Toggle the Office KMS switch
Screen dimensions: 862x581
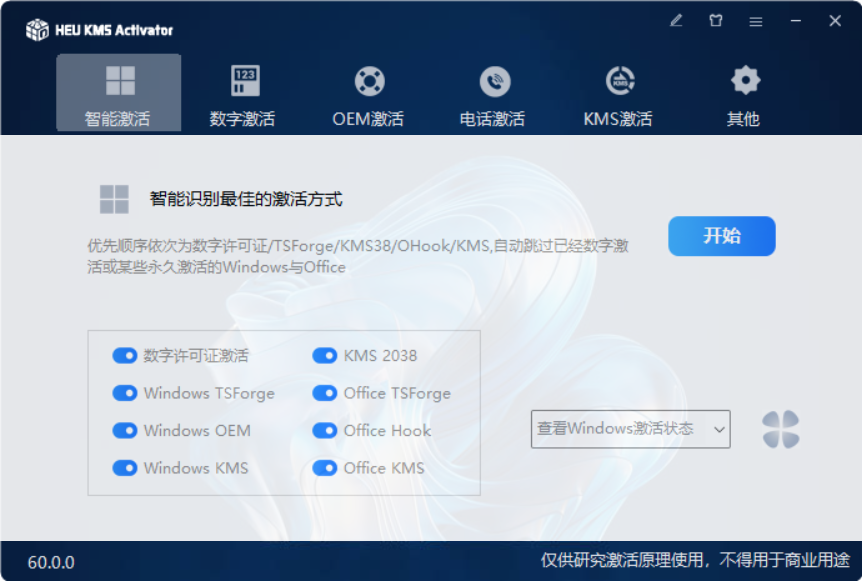pyautogui.click(x=325, y=468)
